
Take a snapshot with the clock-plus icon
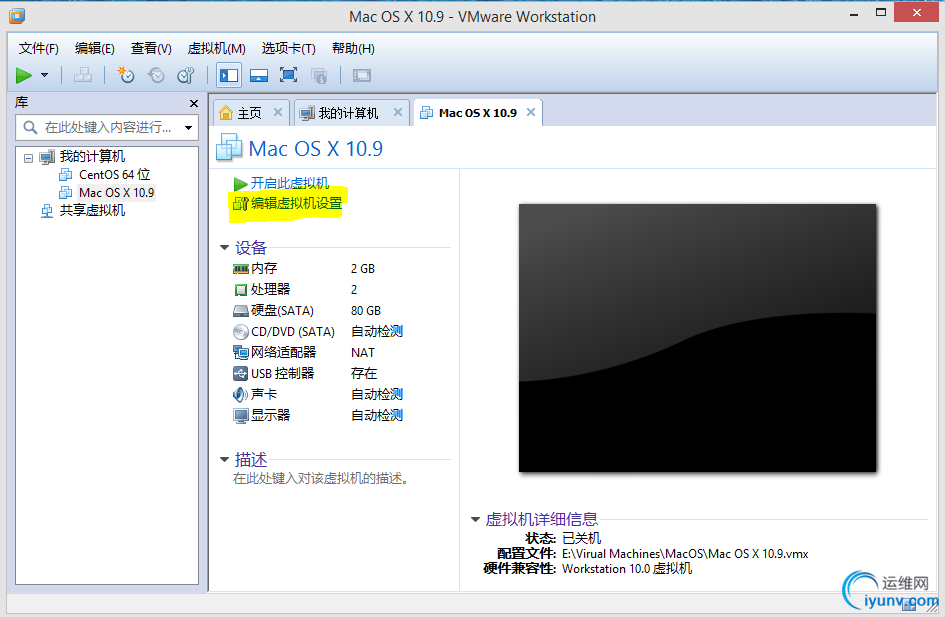(x=125, y=75)
